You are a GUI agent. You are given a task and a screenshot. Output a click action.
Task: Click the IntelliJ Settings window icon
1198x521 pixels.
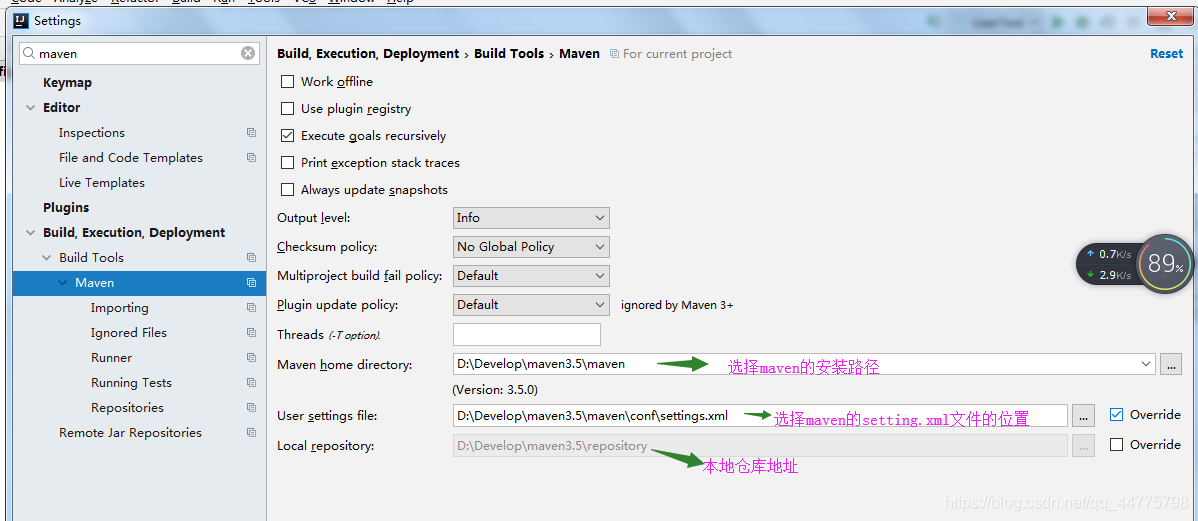pyautogui.click(x=22, y=21)
